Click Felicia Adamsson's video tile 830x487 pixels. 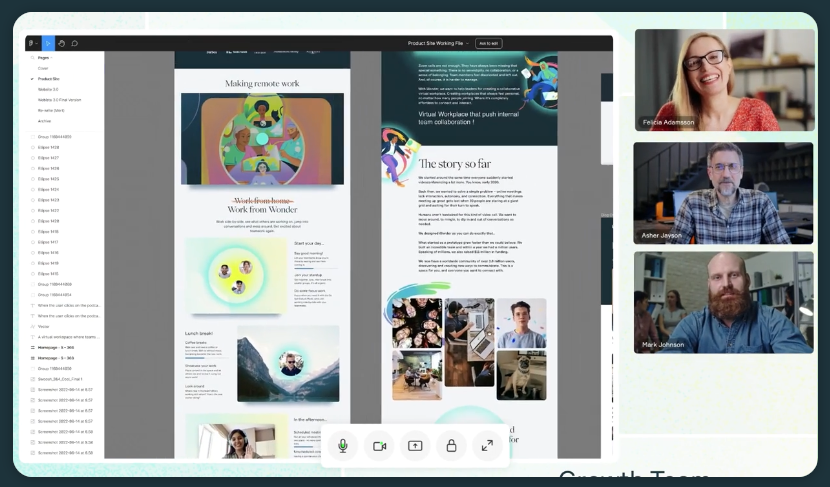723,80
